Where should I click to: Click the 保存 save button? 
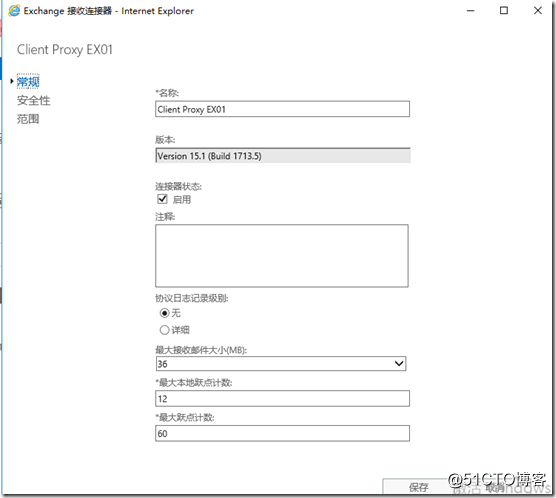418,487
